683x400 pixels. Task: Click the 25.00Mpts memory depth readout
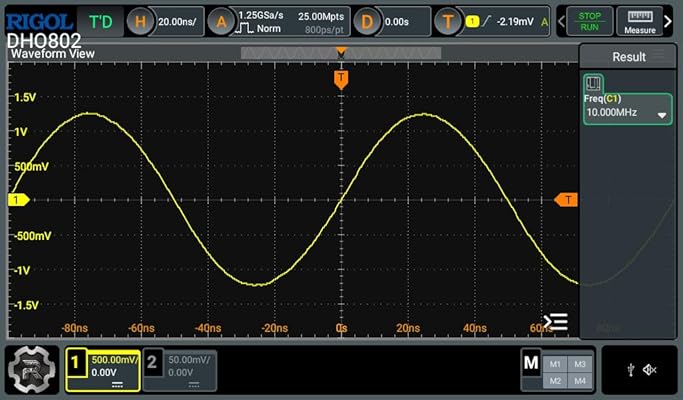[x=321, y=17]
